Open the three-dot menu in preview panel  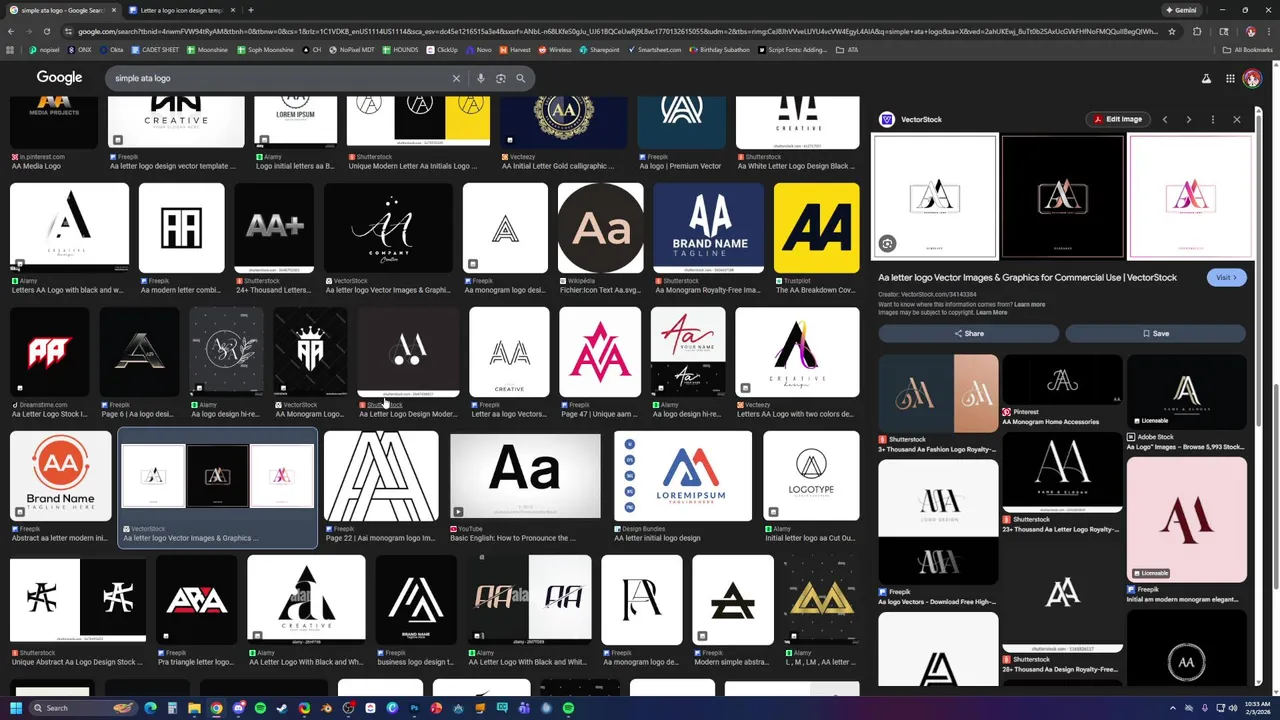coord(1213,119)
